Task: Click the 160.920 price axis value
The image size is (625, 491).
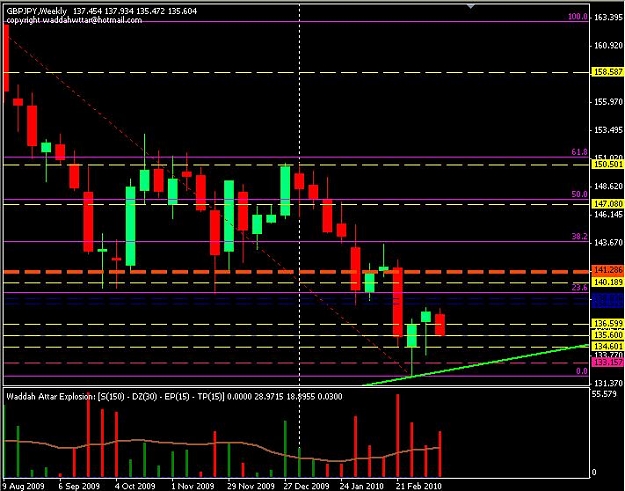Action: [608, 45]
